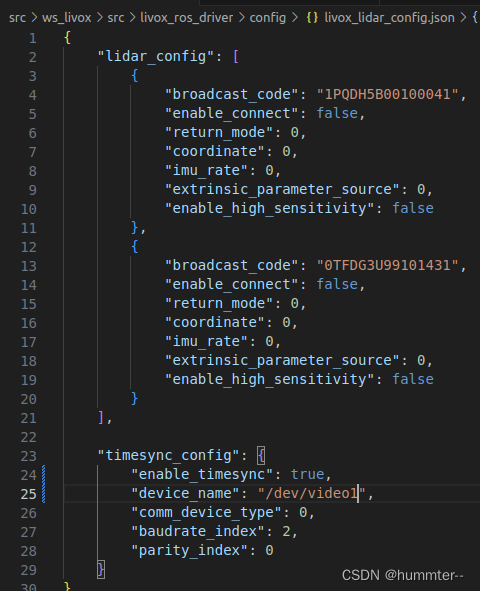The image size is (480, 591).
Task: Click the "comm_device_type" key
Action: (x=206, y=512)
